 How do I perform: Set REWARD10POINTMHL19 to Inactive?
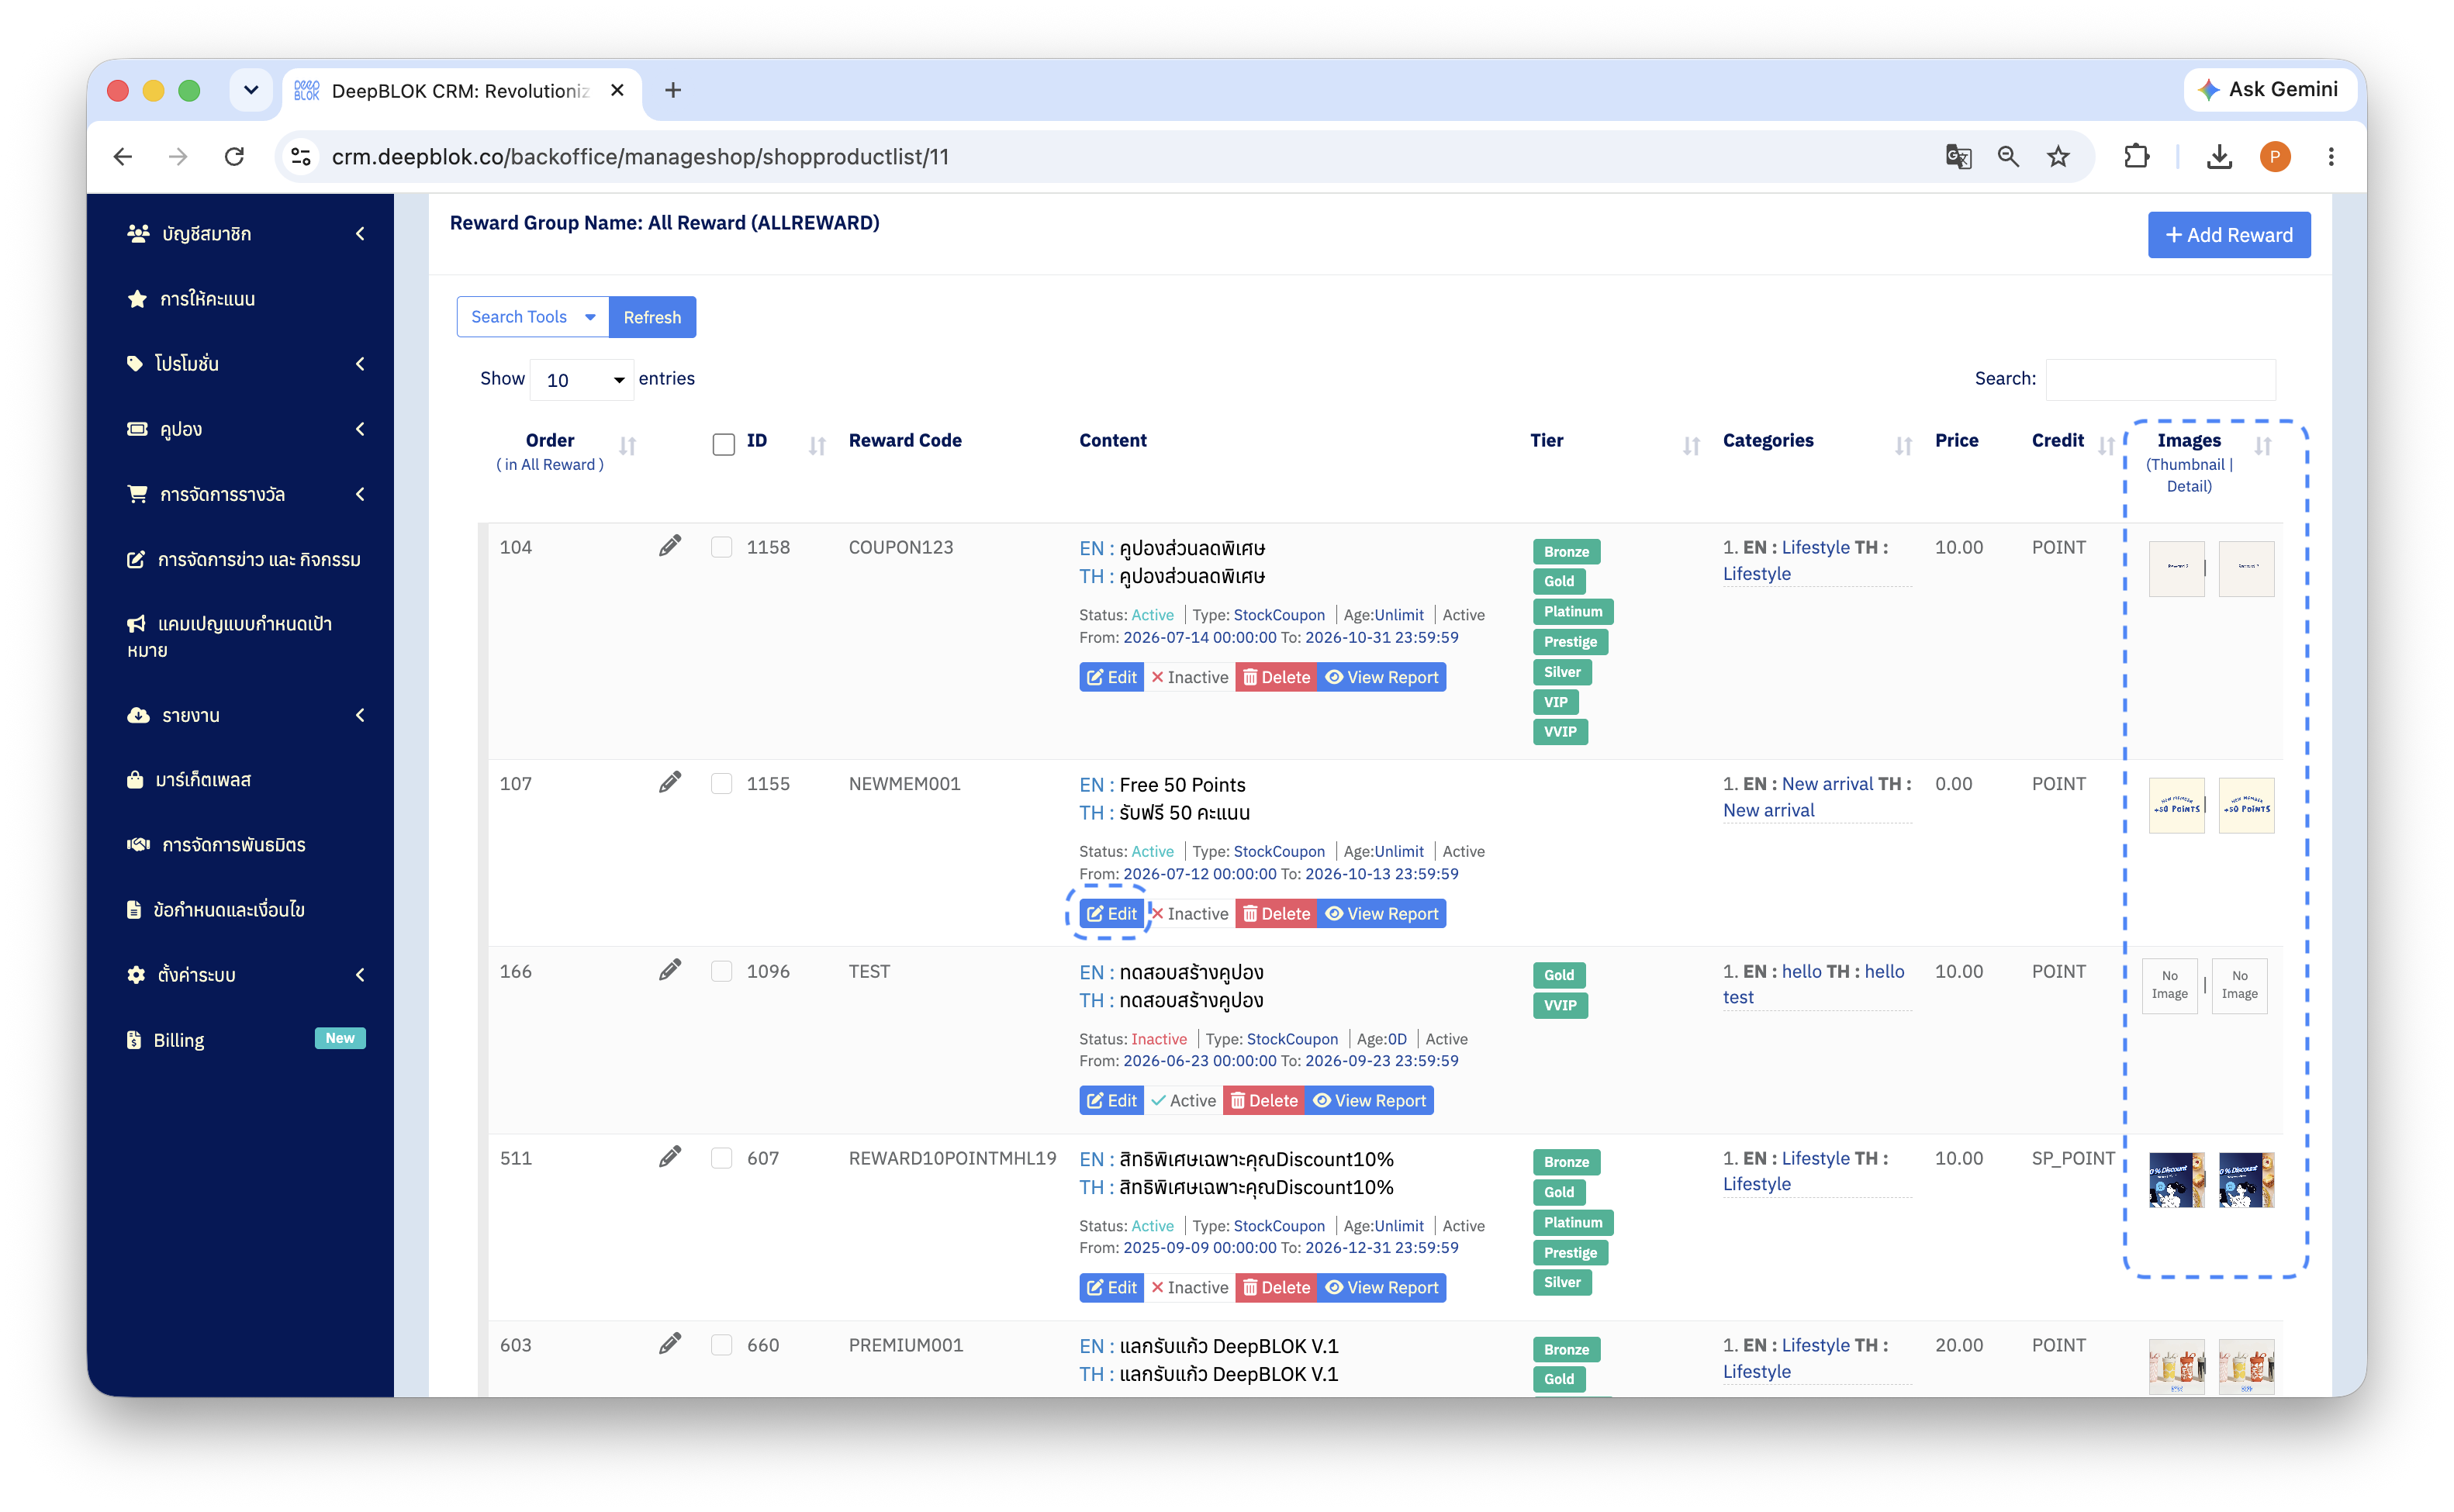(1189, 1287)
